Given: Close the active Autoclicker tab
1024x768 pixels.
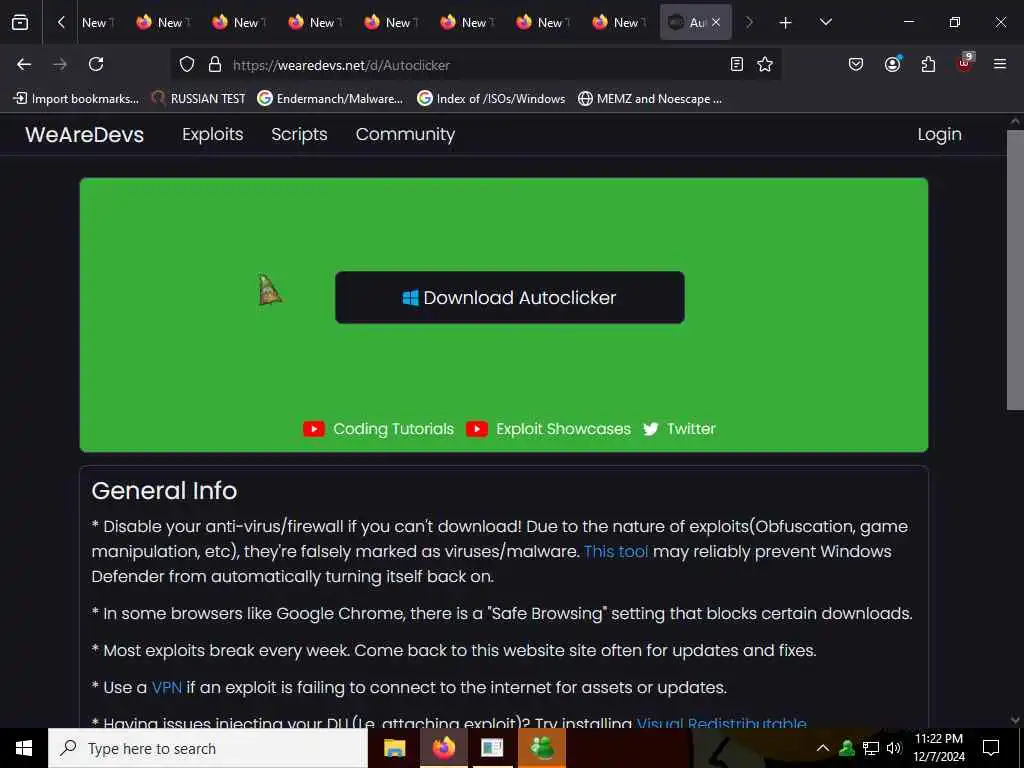Looking at the screenshot, I should [x=716, y=22].
